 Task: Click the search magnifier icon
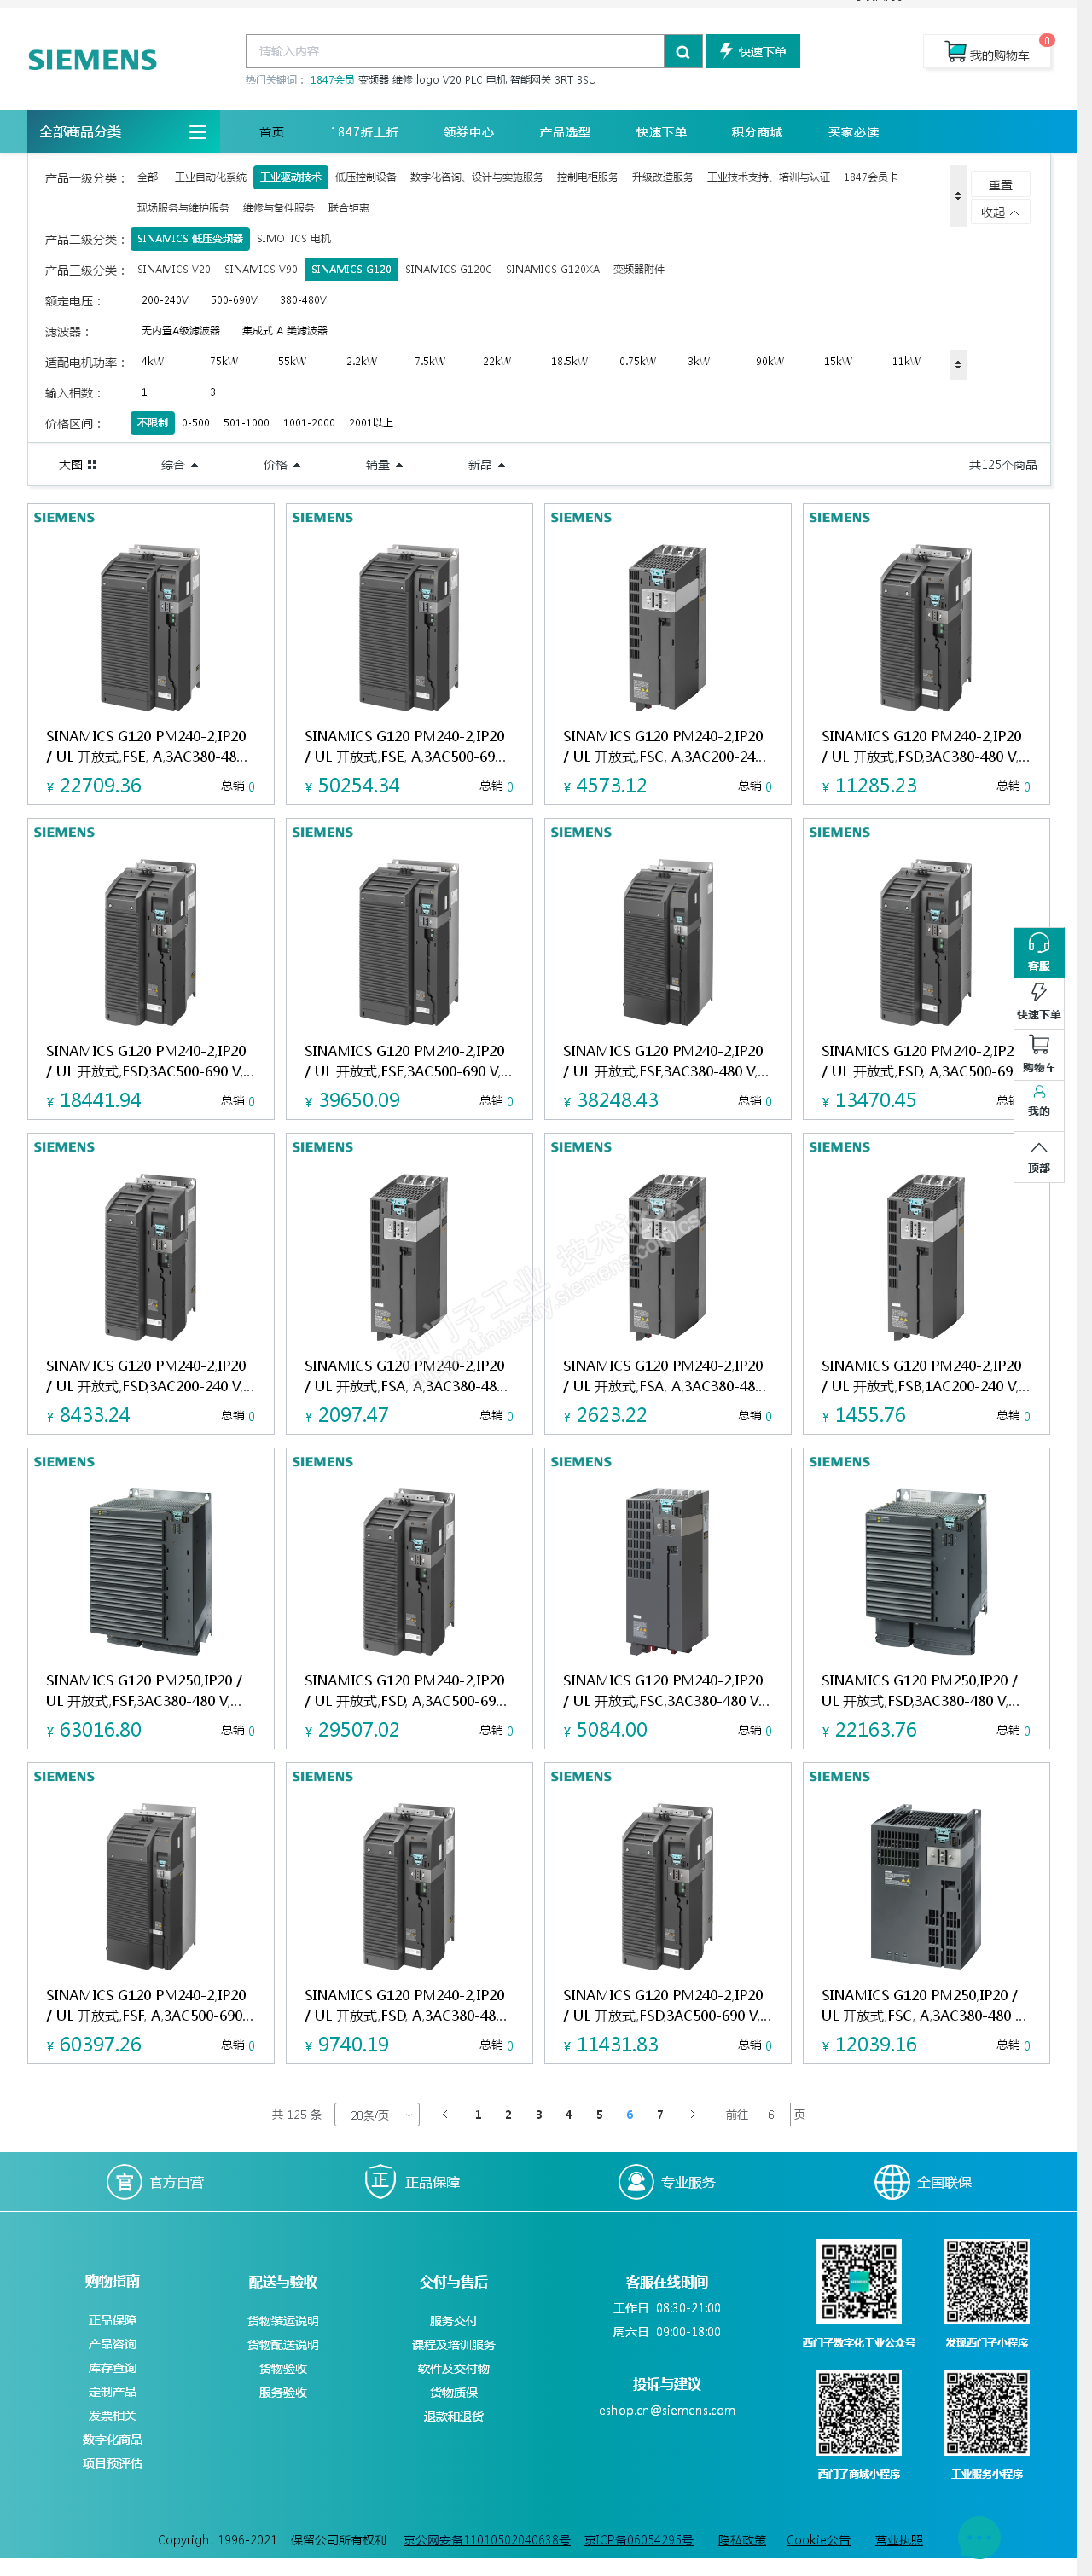pos(682,51)
